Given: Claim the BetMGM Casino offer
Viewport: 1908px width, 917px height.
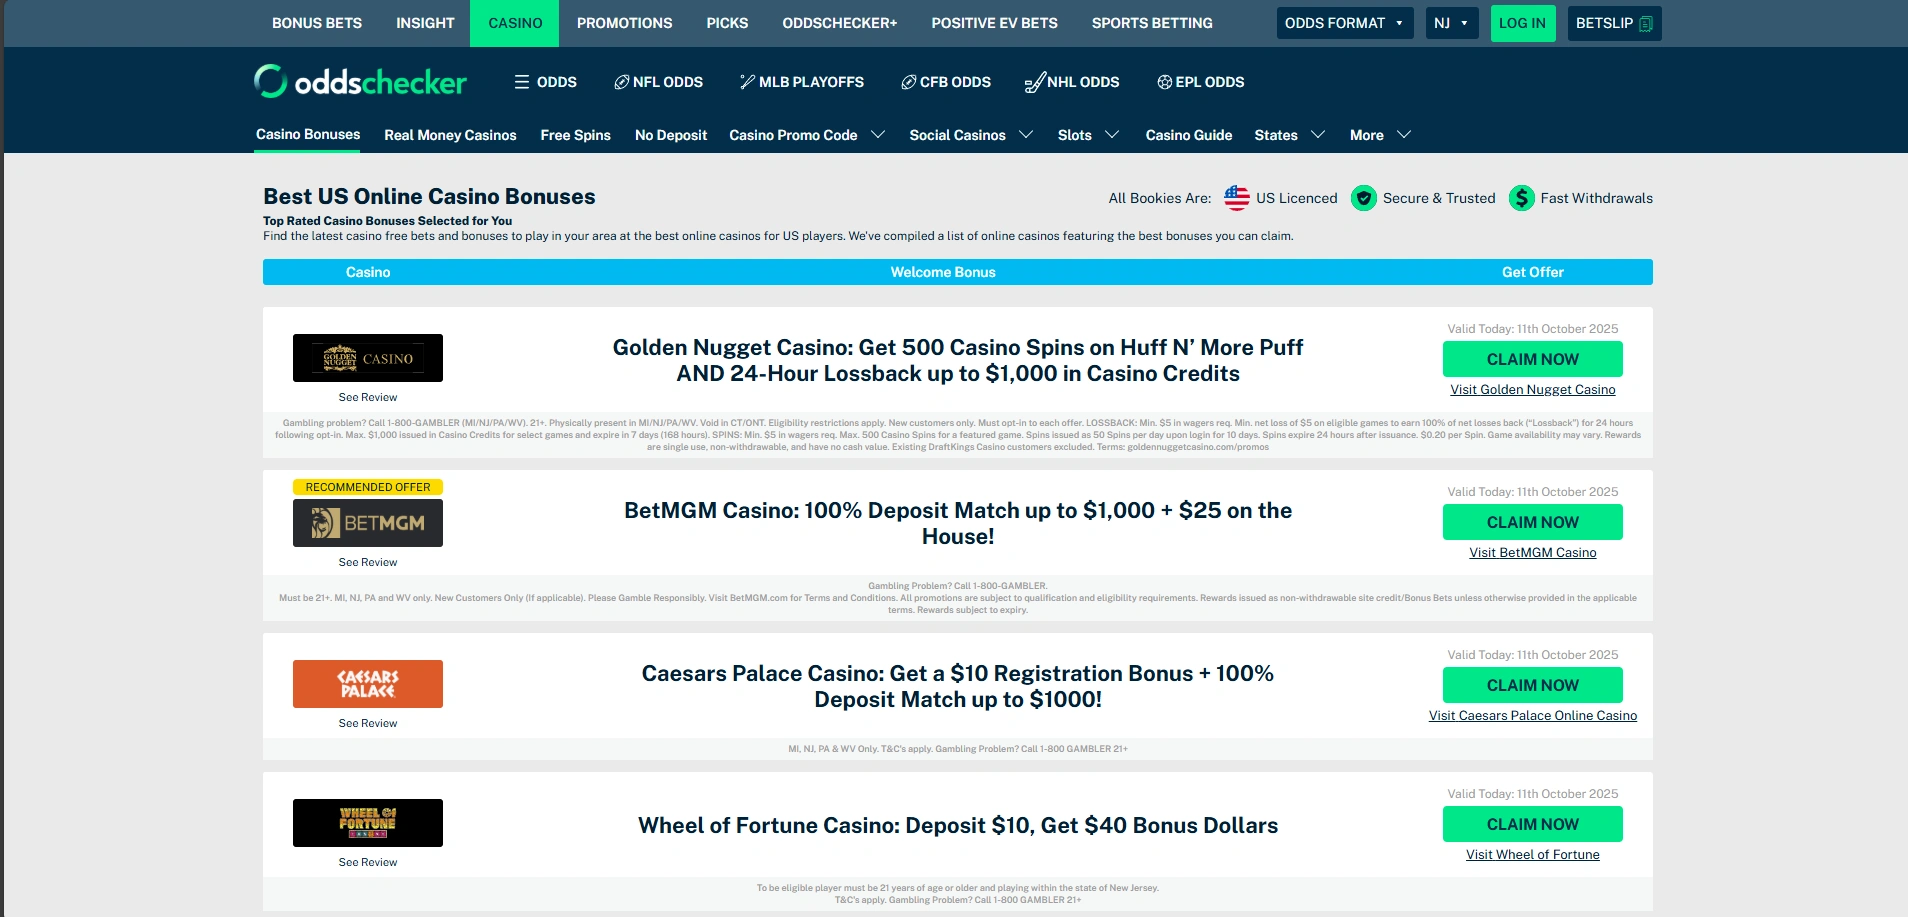Looking at the screenshot, I should (1532, 522).
